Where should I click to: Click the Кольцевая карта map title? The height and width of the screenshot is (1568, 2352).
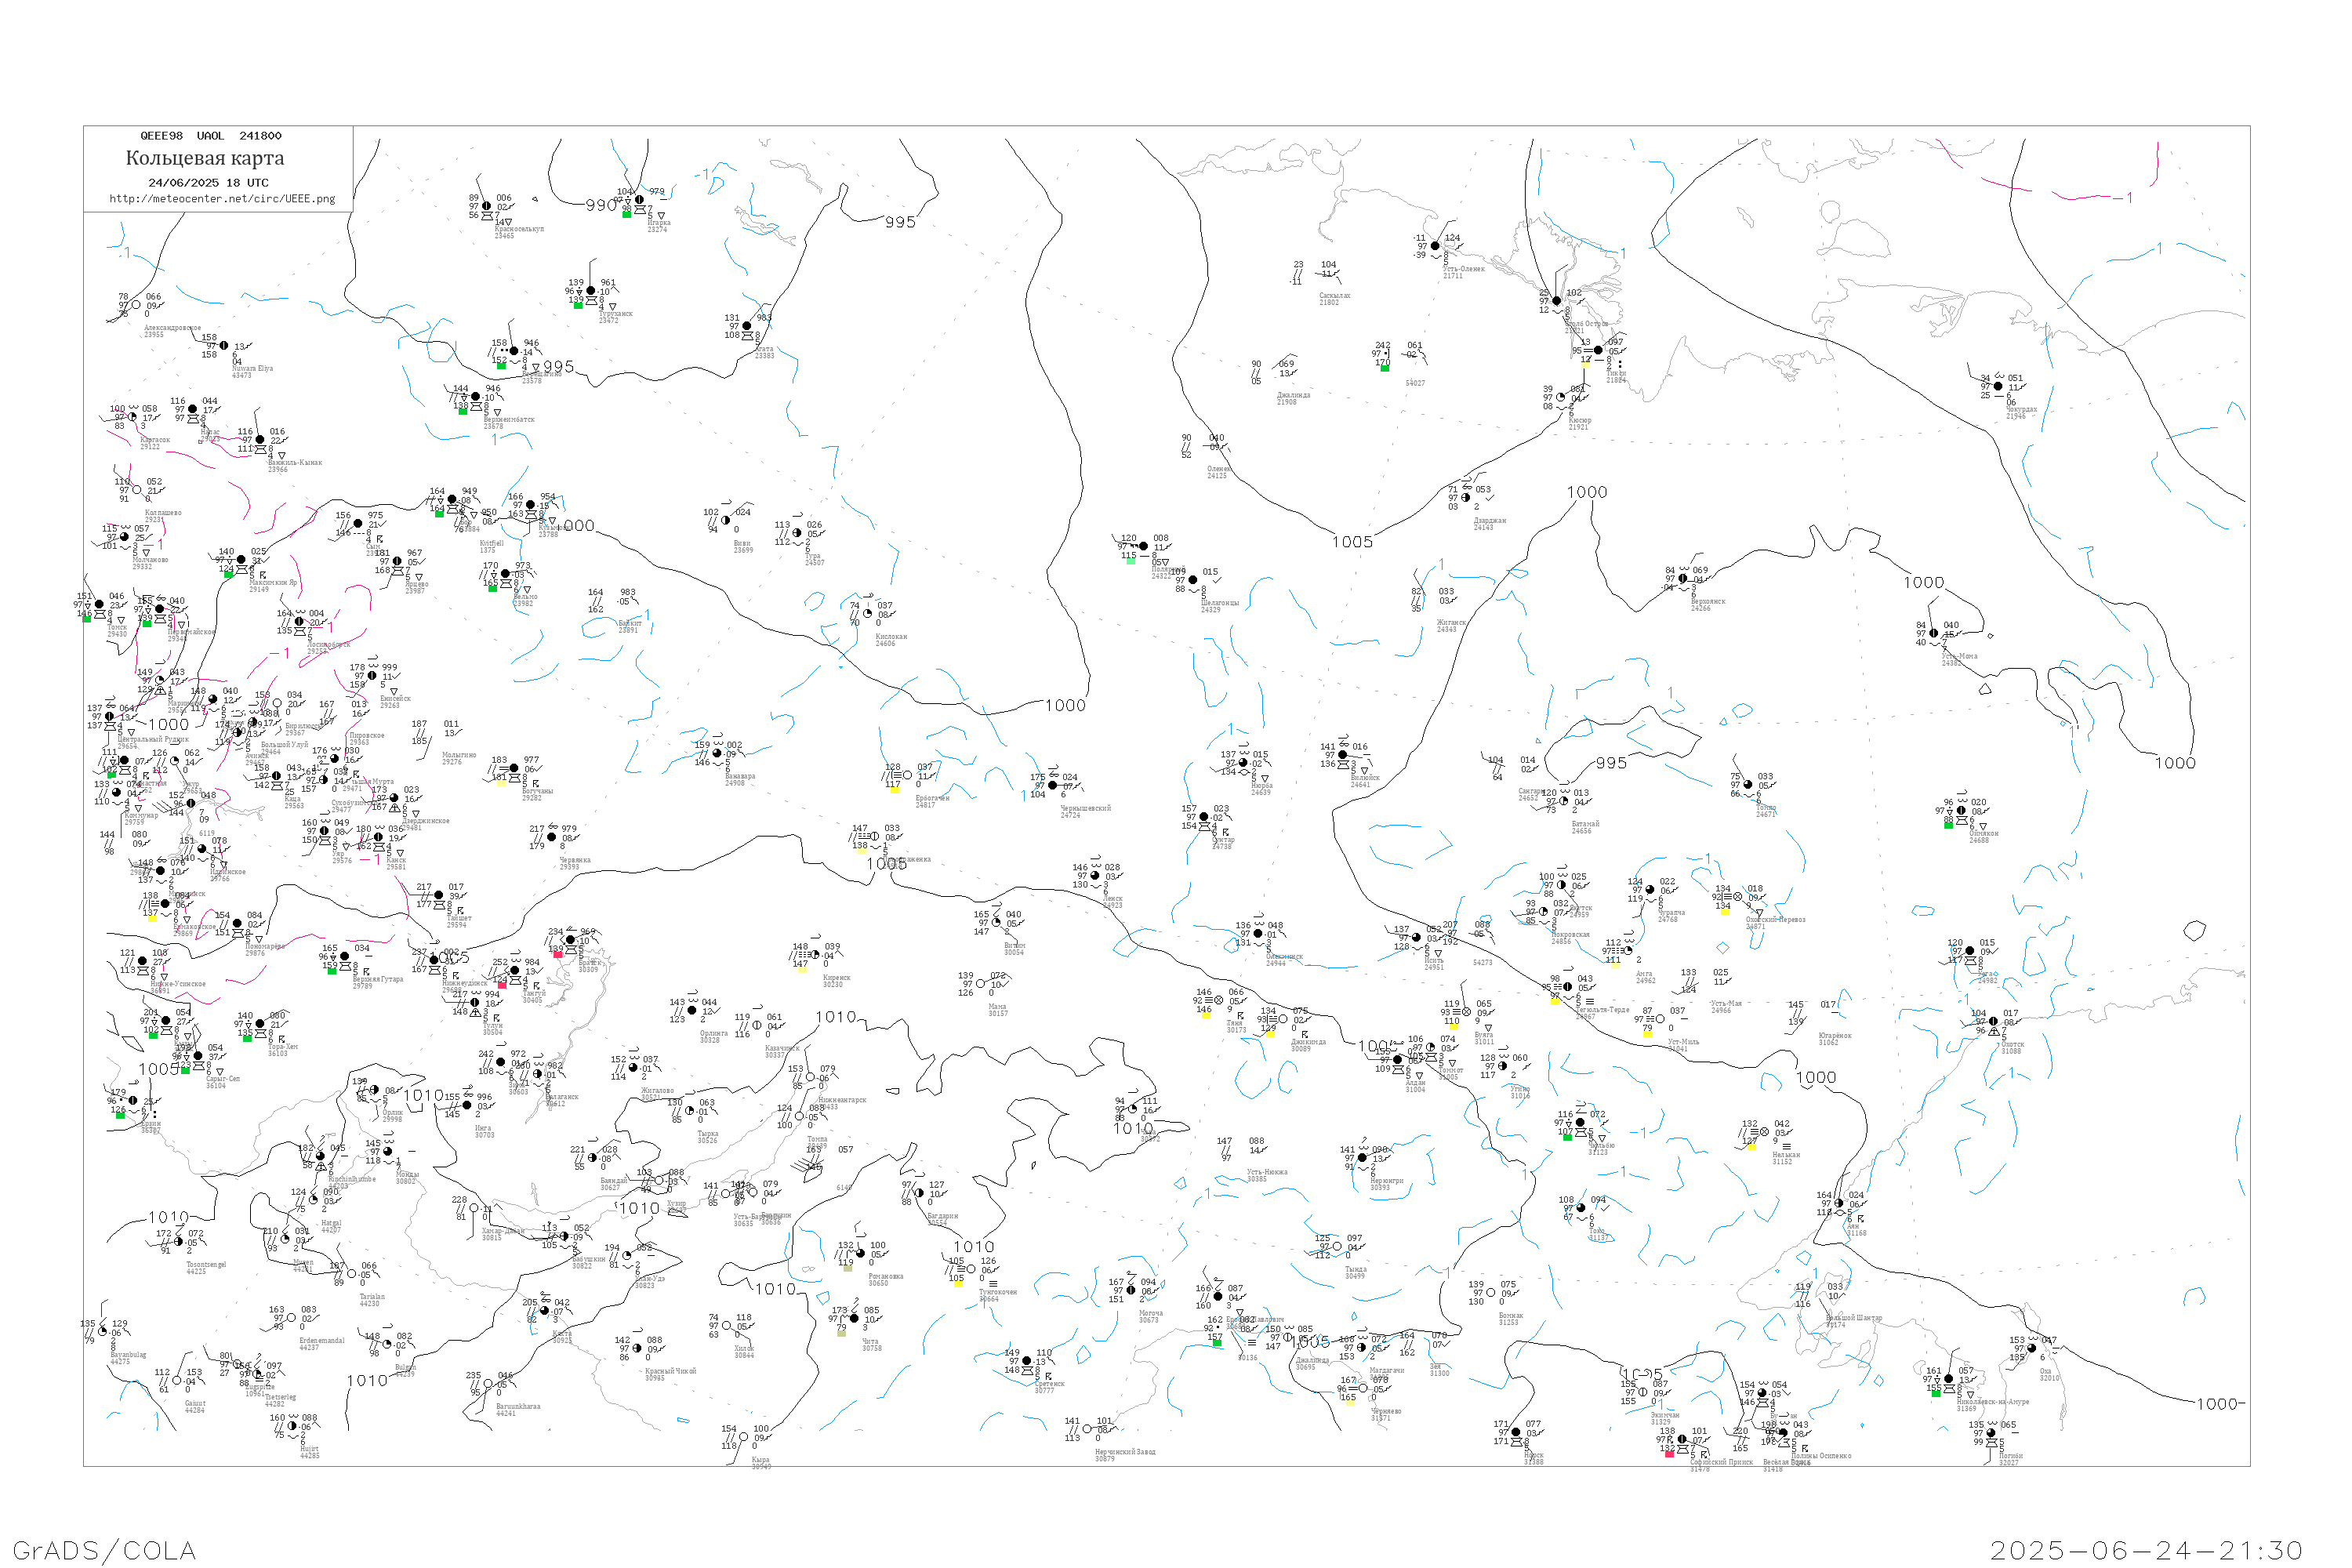click(205, 158)
